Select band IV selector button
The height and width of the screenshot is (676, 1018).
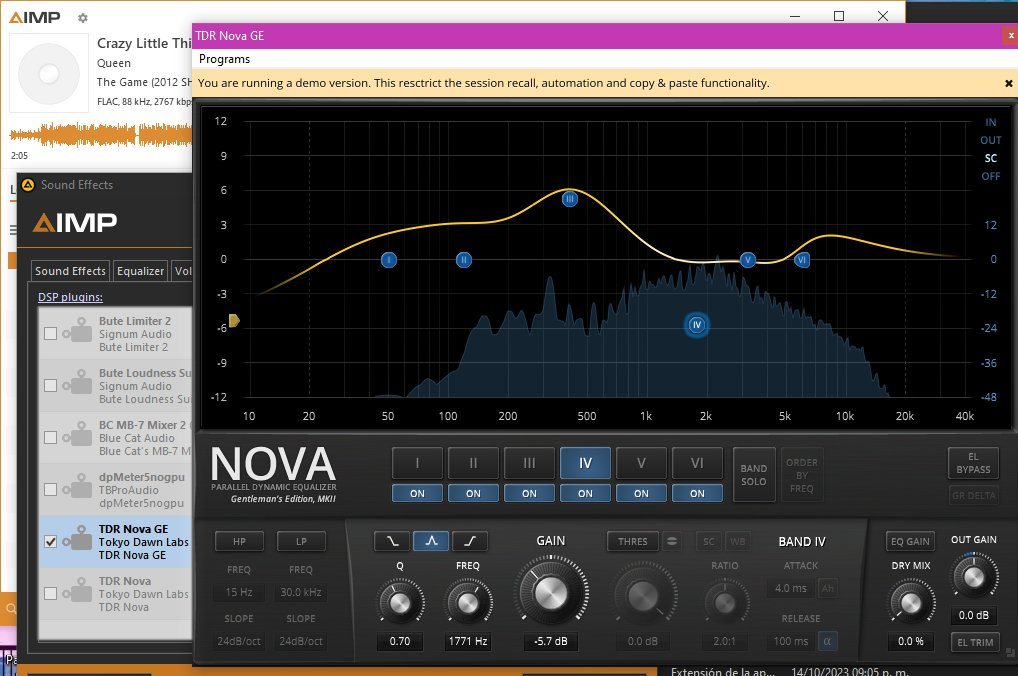[x=585, y=463]
